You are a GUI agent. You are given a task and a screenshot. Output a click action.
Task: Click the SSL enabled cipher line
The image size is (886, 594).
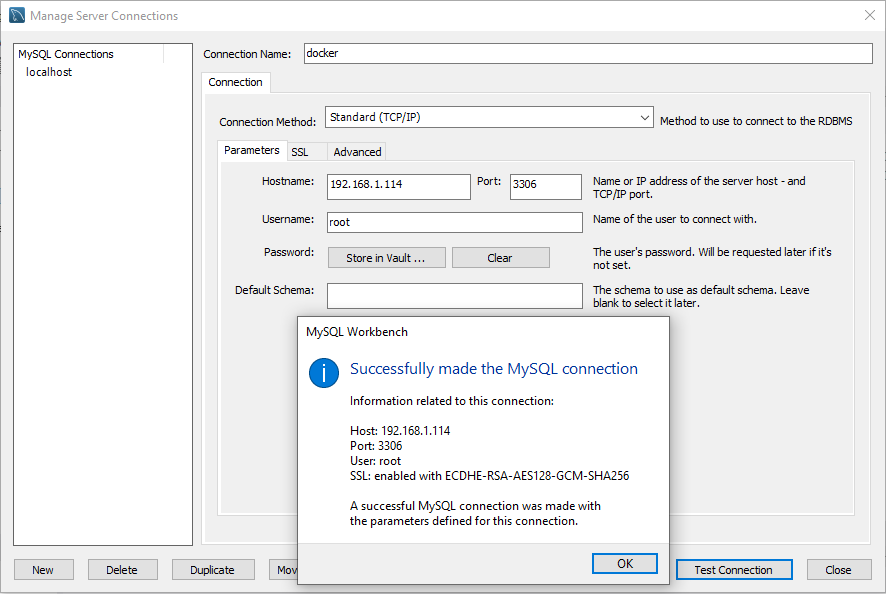click(x=489, y=476)
